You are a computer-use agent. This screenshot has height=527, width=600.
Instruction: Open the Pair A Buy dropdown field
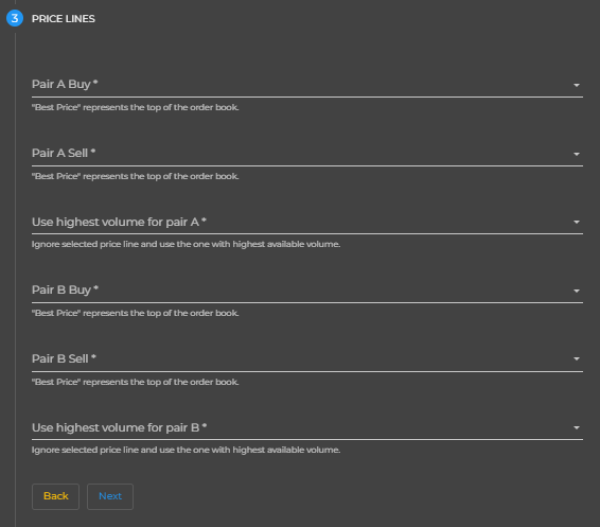[x=307, y=85]
